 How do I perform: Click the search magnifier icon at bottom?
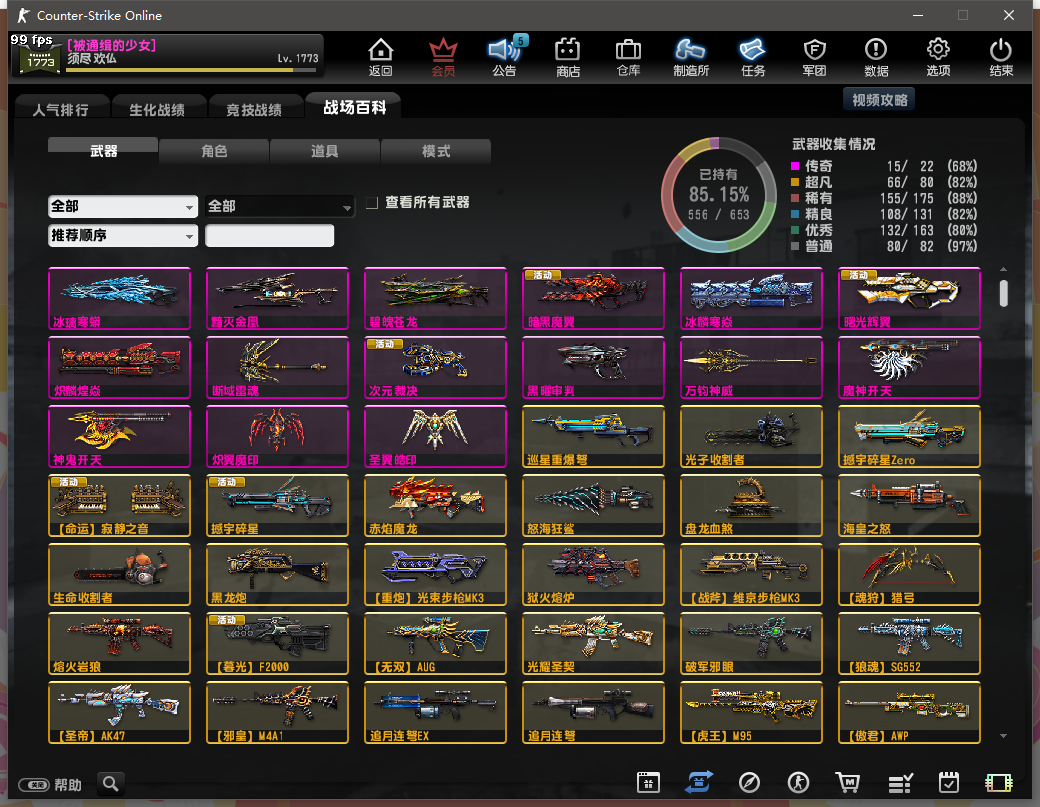[x=111, y=784]
